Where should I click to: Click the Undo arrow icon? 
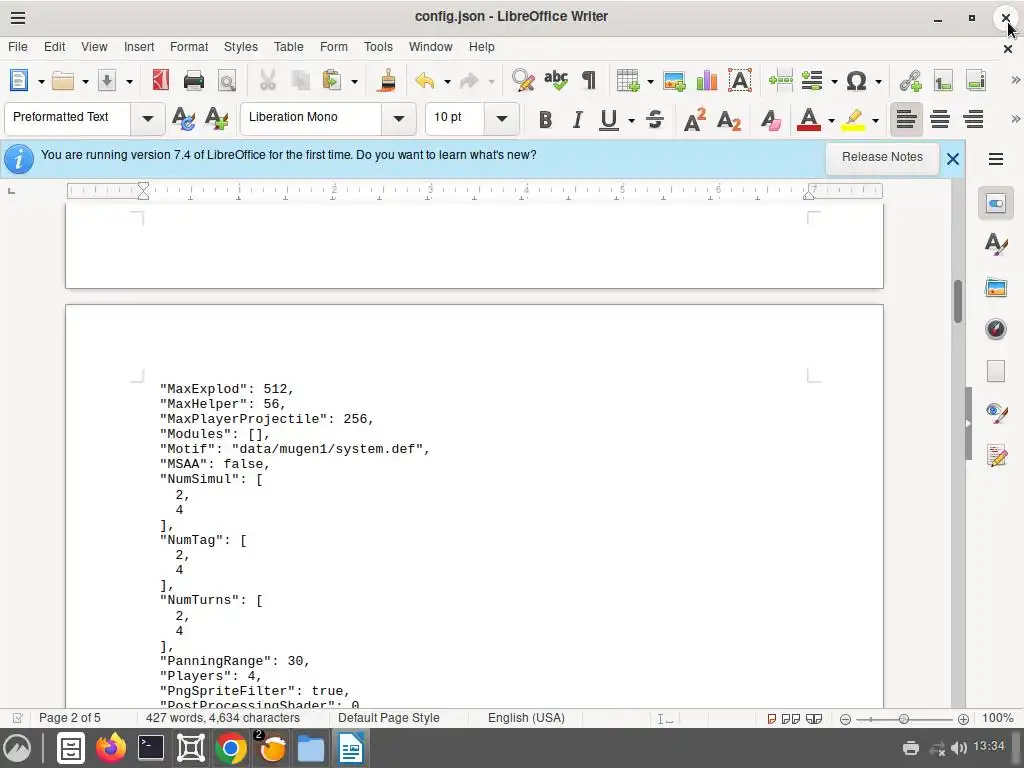(425, 81)
